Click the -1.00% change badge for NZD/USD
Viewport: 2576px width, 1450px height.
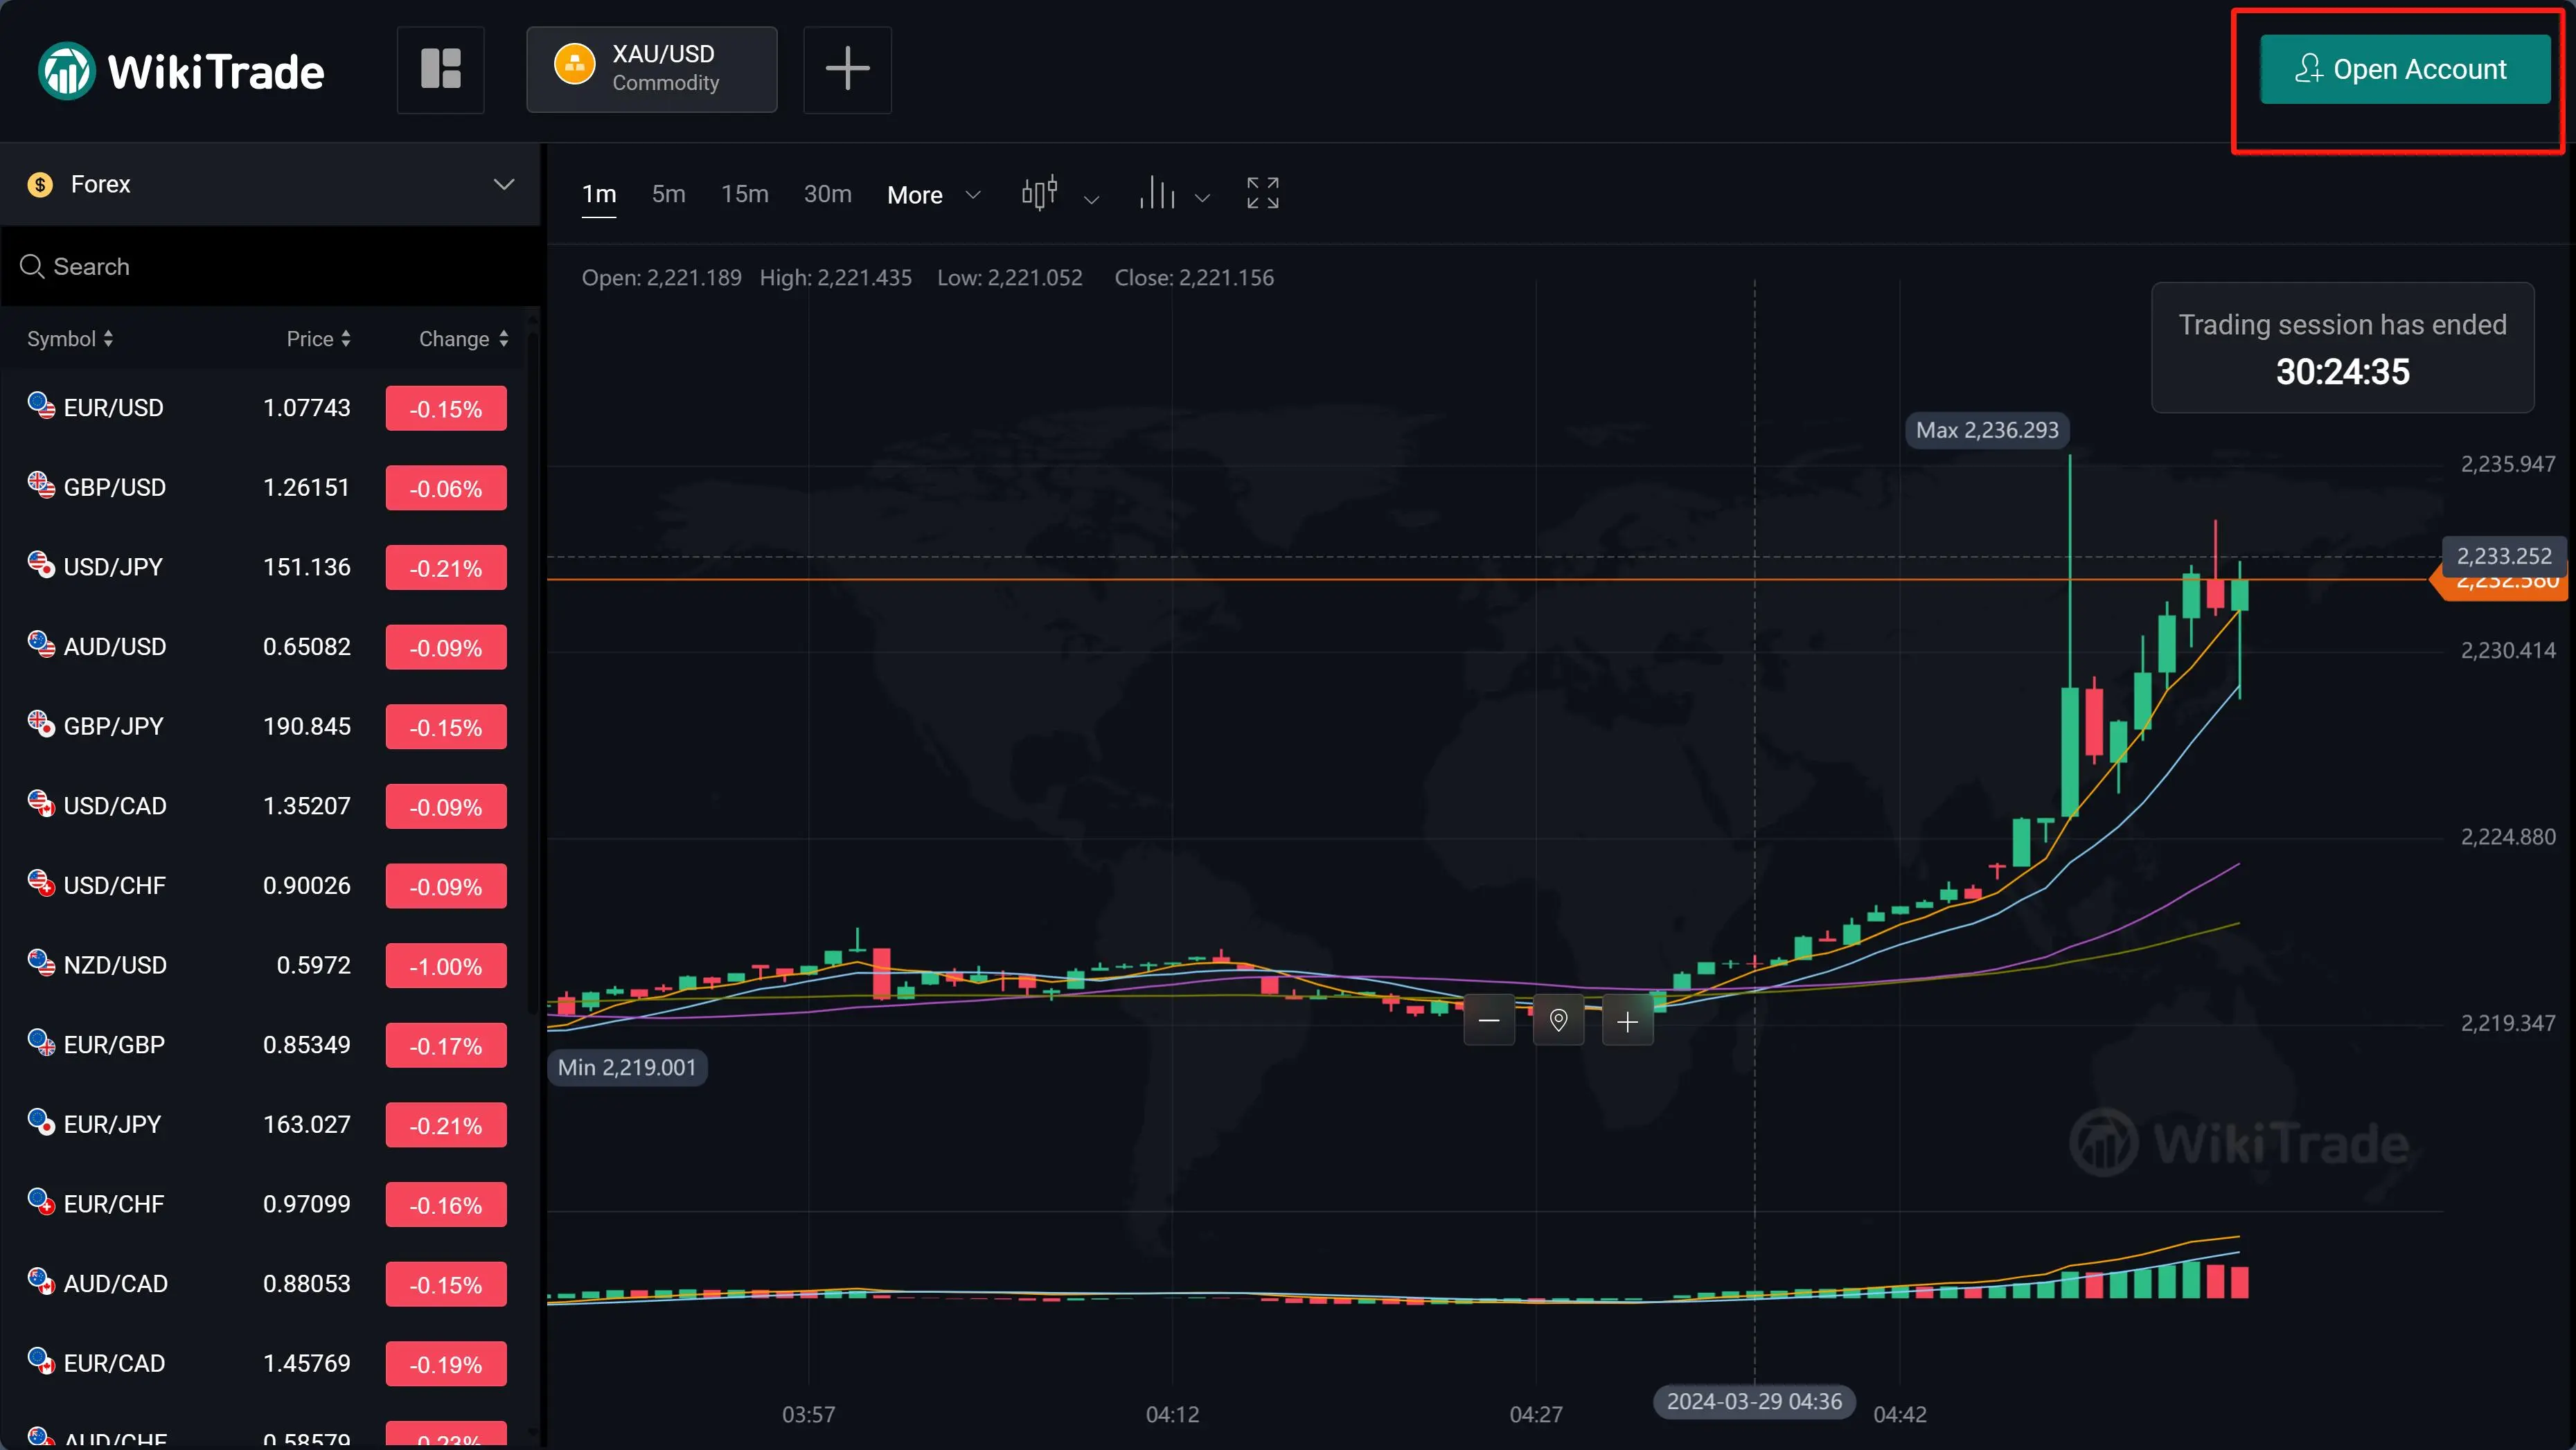pyautogui.click(x=446, y=966)
